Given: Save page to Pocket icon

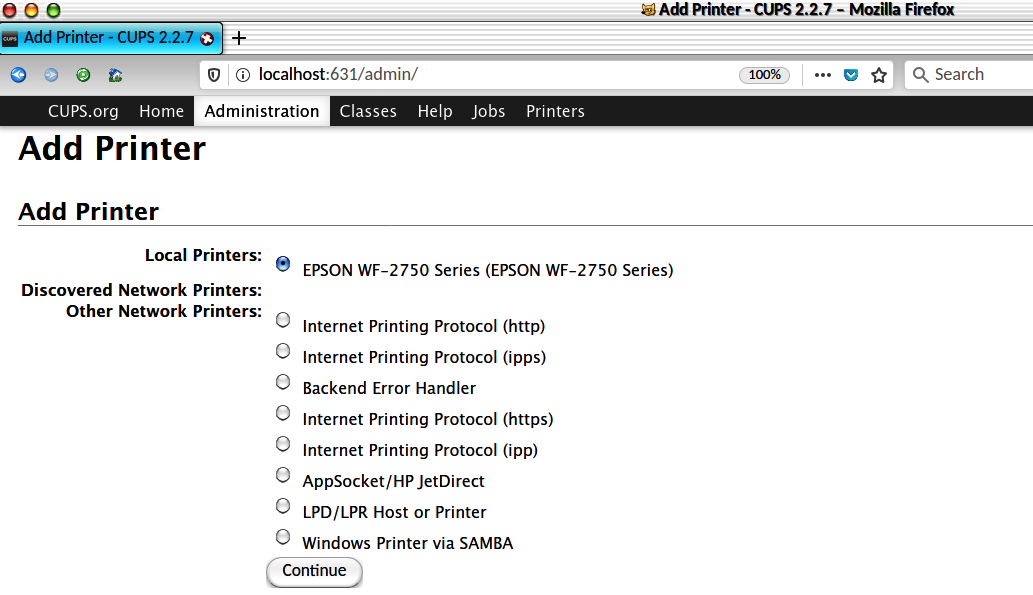Looking at the screenshot, I should click(851, 75).
